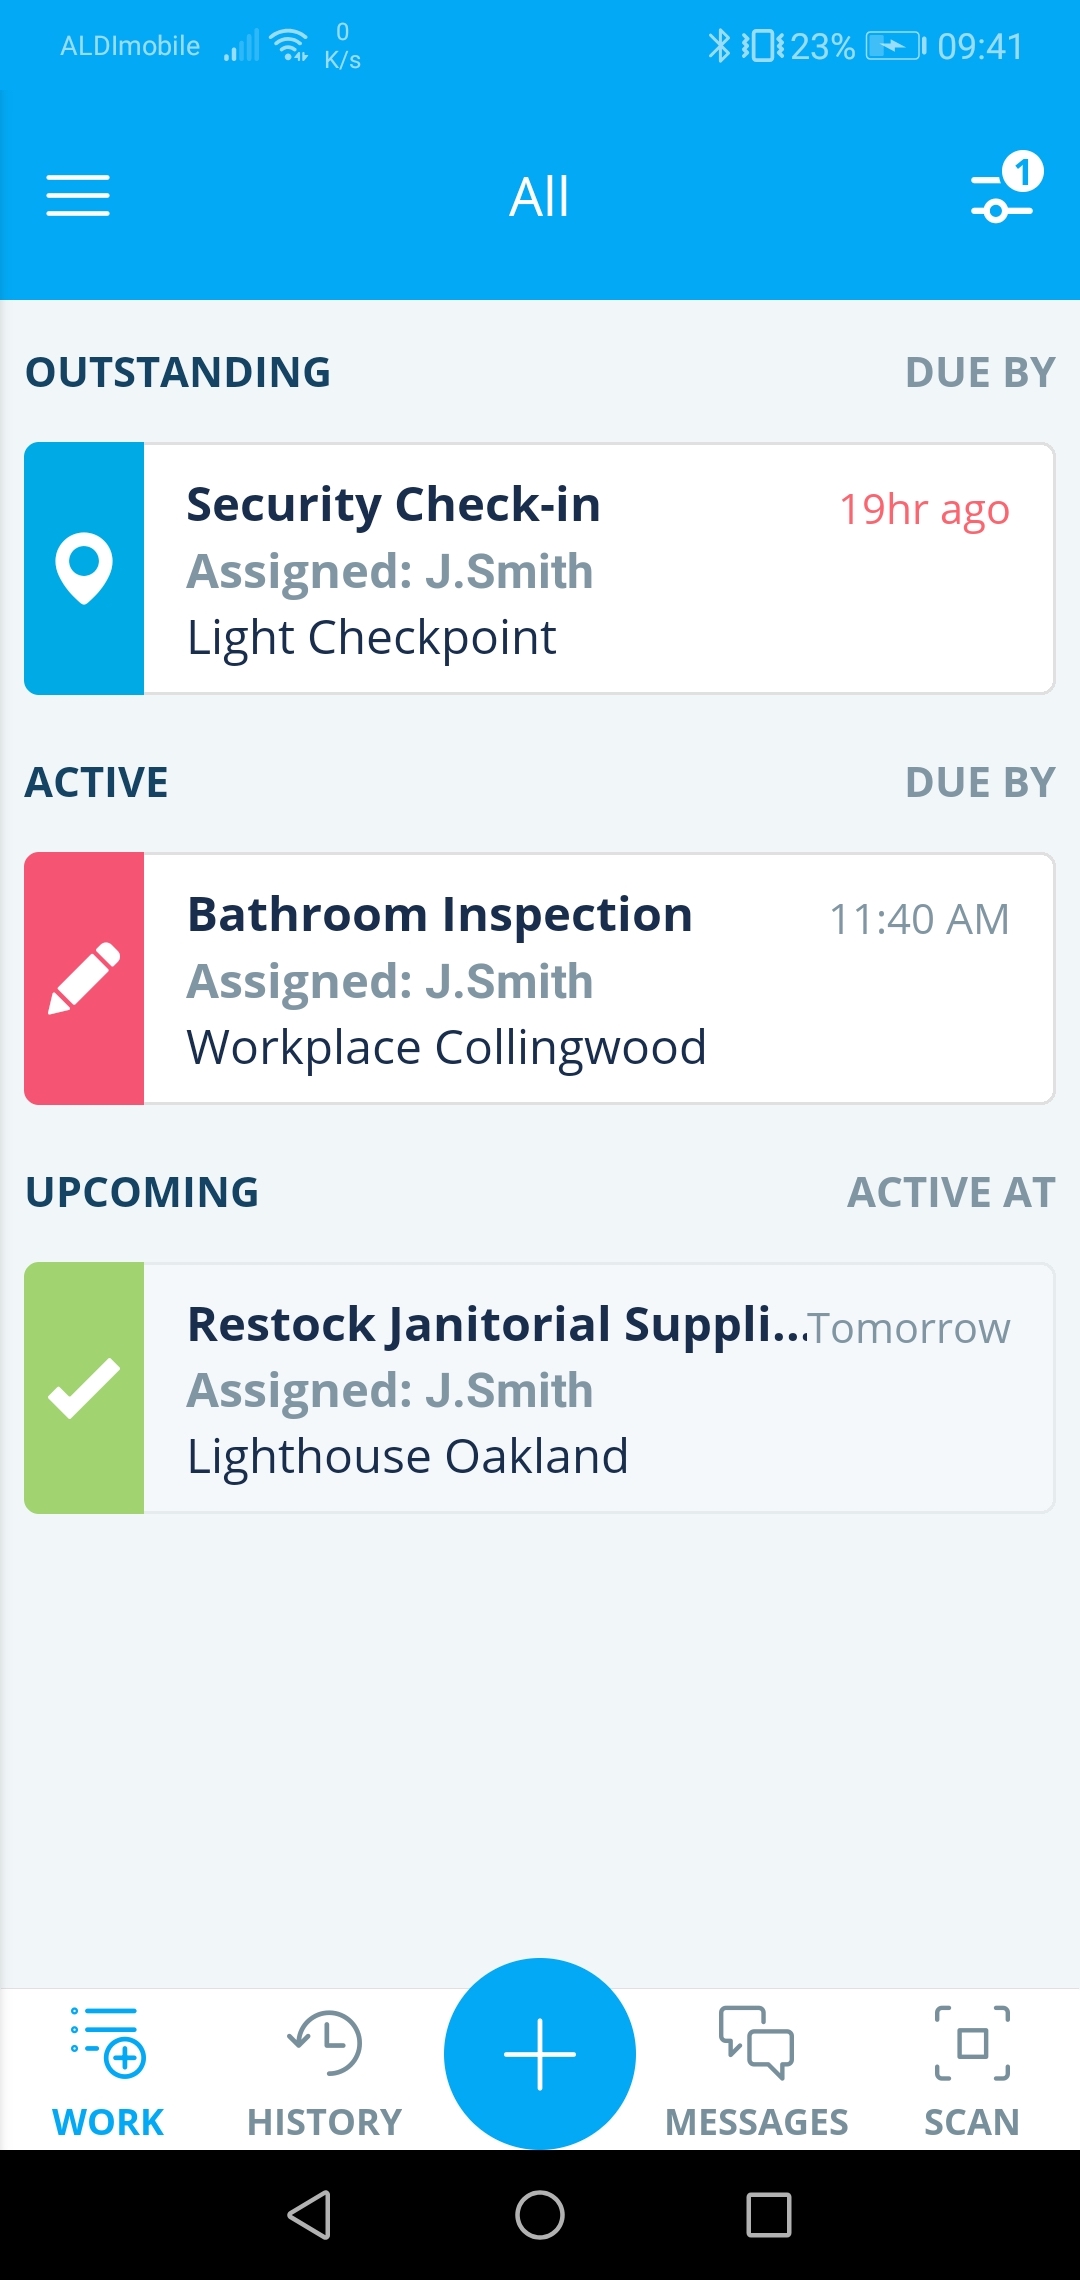Tap the Outstanding section header

pyautogui.click(x=178, y=372)
